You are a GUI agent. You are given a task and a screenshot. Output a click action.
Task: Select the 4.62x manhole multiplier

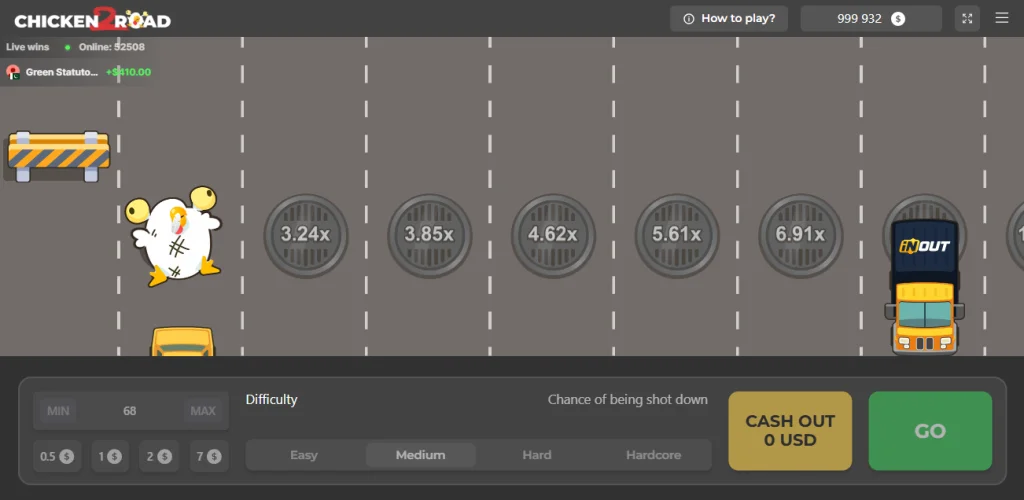[x=553, y=235]
